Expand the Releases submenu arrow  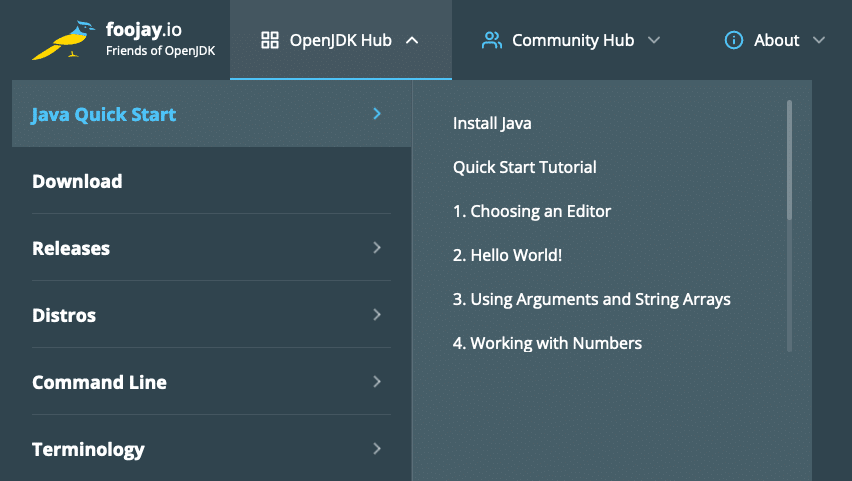pyautogui.click(x=377, y=247)
